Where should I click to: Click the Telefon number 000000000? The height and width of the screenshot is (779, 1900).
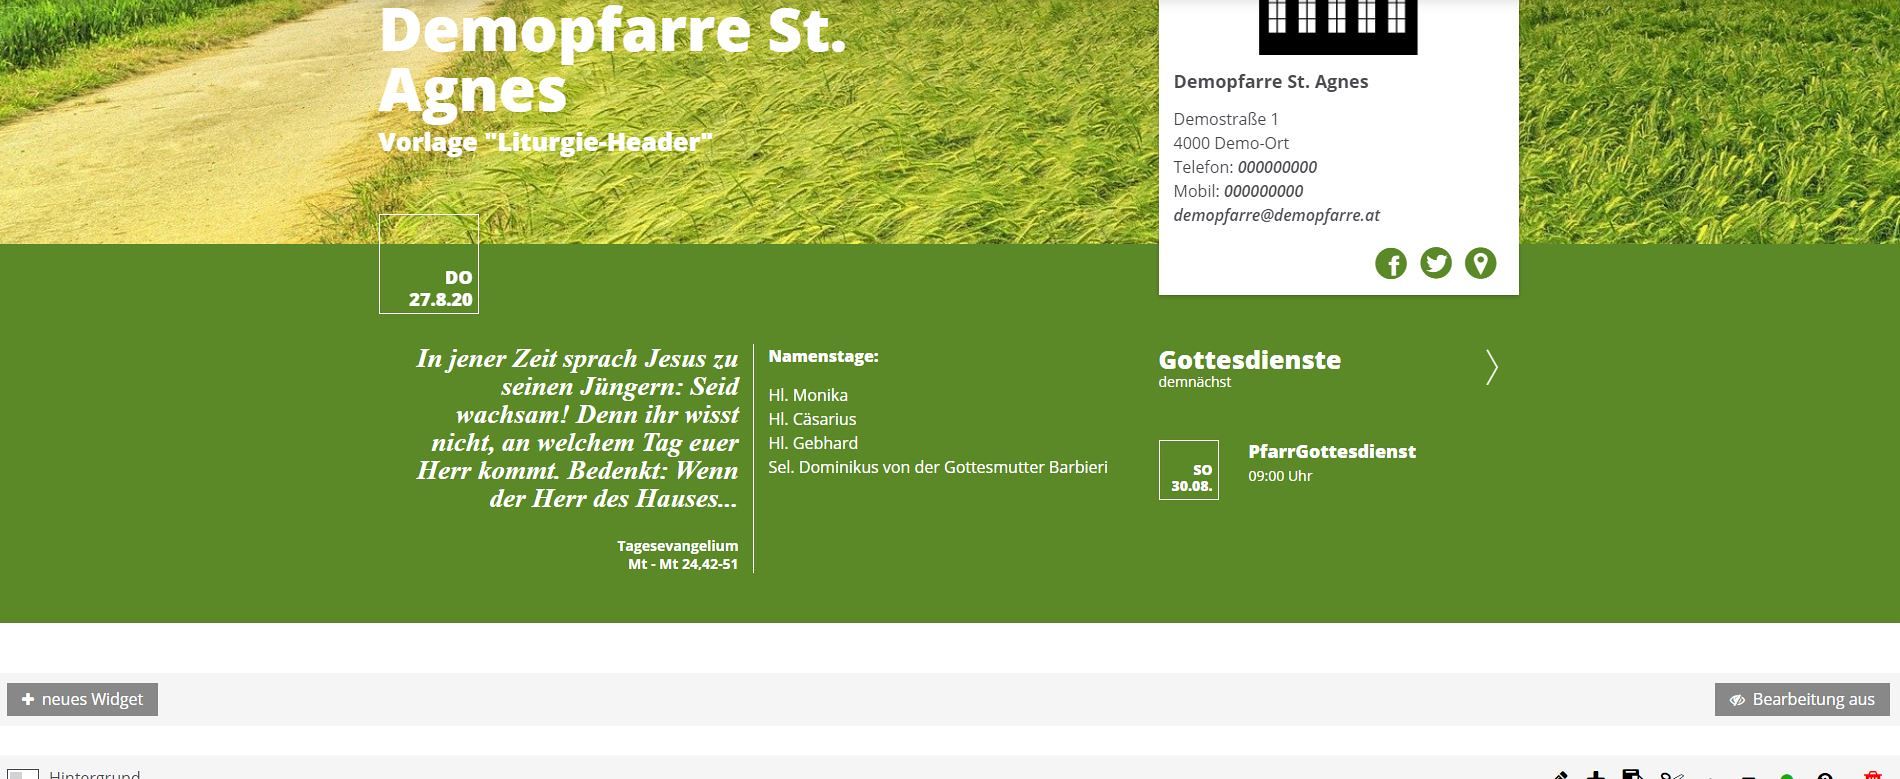click(1277, 167)
